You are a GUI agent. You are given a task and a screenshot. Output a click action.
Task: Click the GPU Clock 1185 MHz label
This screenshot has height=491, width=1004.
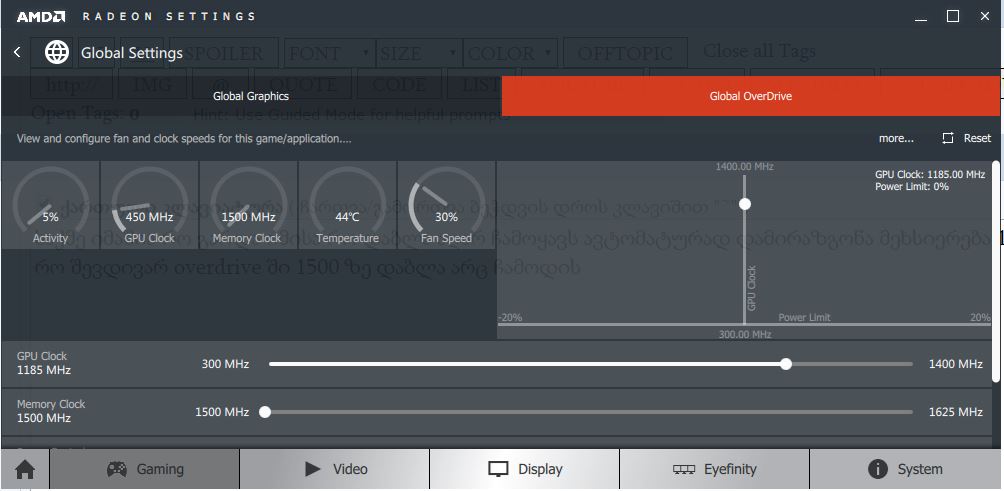click(44, 363)
